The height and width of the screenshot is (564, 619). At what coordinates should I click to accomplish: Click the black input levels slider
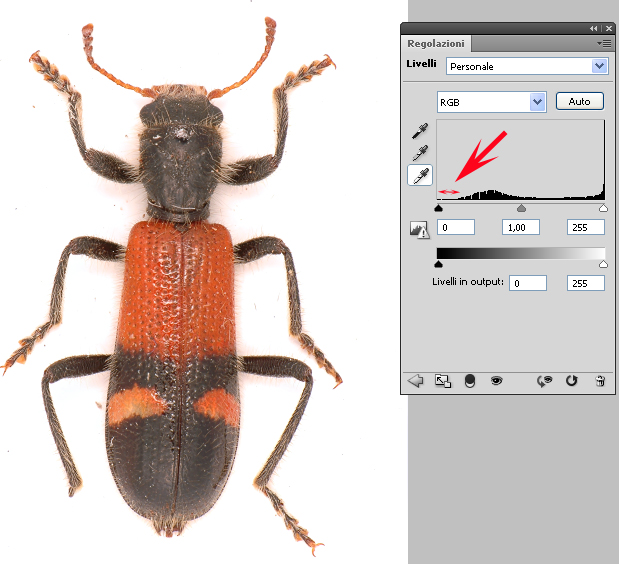[439, 208]
